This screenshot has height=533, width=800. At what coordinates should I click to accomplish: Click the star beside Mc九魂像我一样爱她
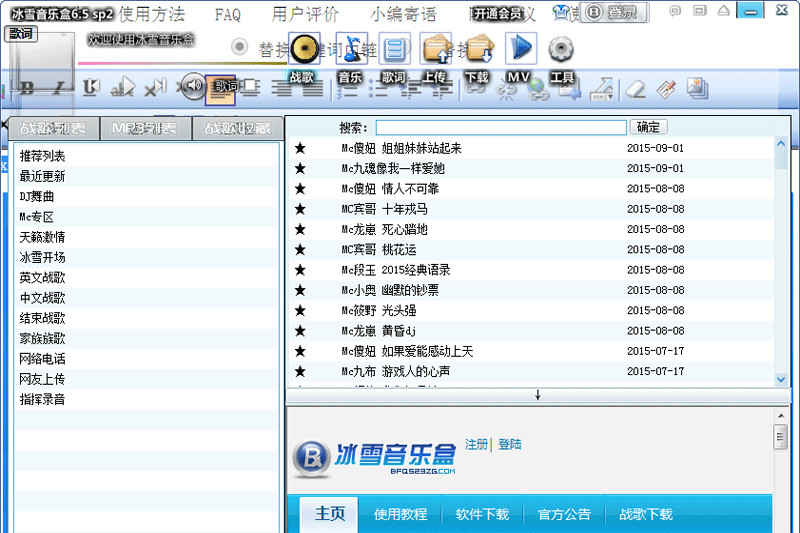[300, 168]
